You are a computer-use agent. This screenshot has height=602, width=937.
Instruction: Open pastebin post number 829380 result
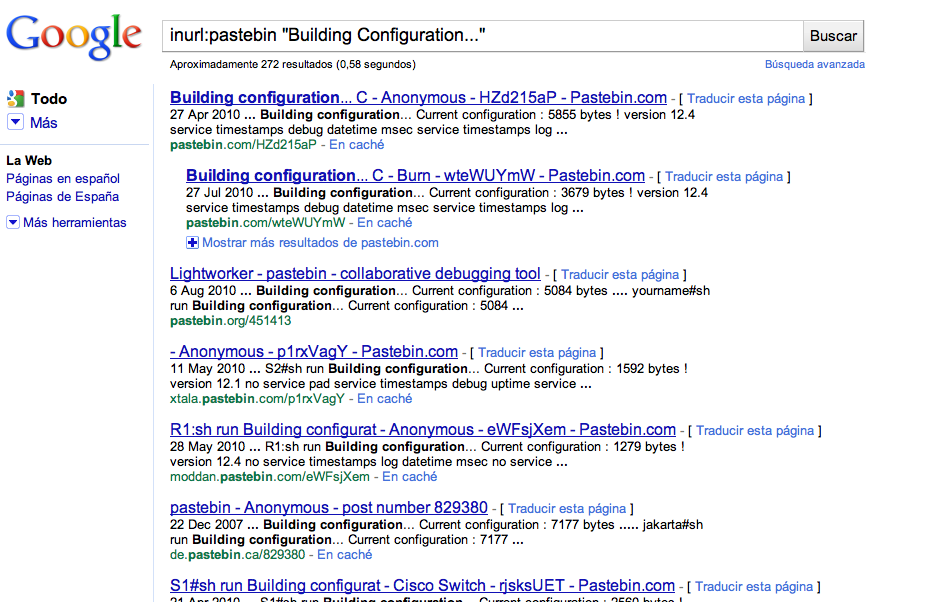coord(328,508)
